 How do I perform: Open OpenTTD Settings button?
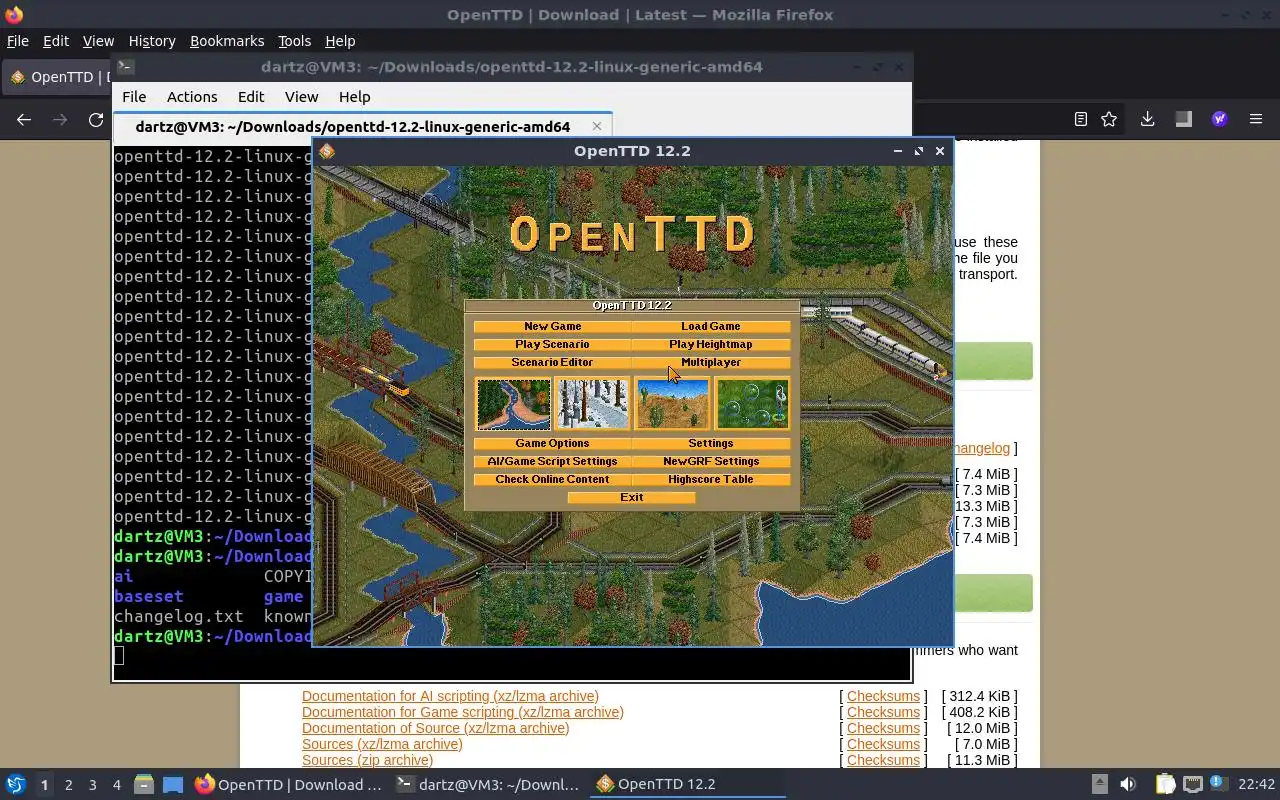tap(711, 443)
